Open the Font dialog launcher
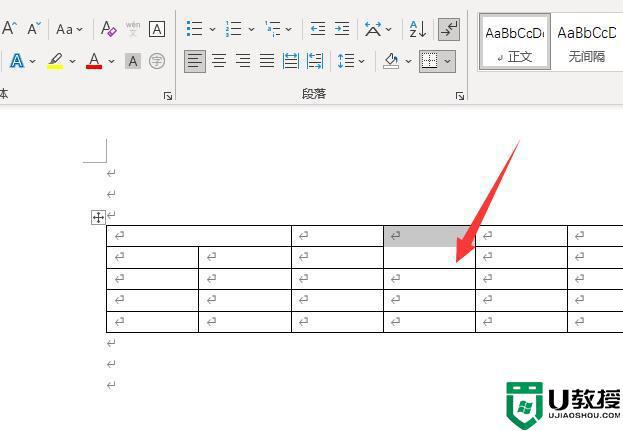623x431 pixels. point(168,96)
